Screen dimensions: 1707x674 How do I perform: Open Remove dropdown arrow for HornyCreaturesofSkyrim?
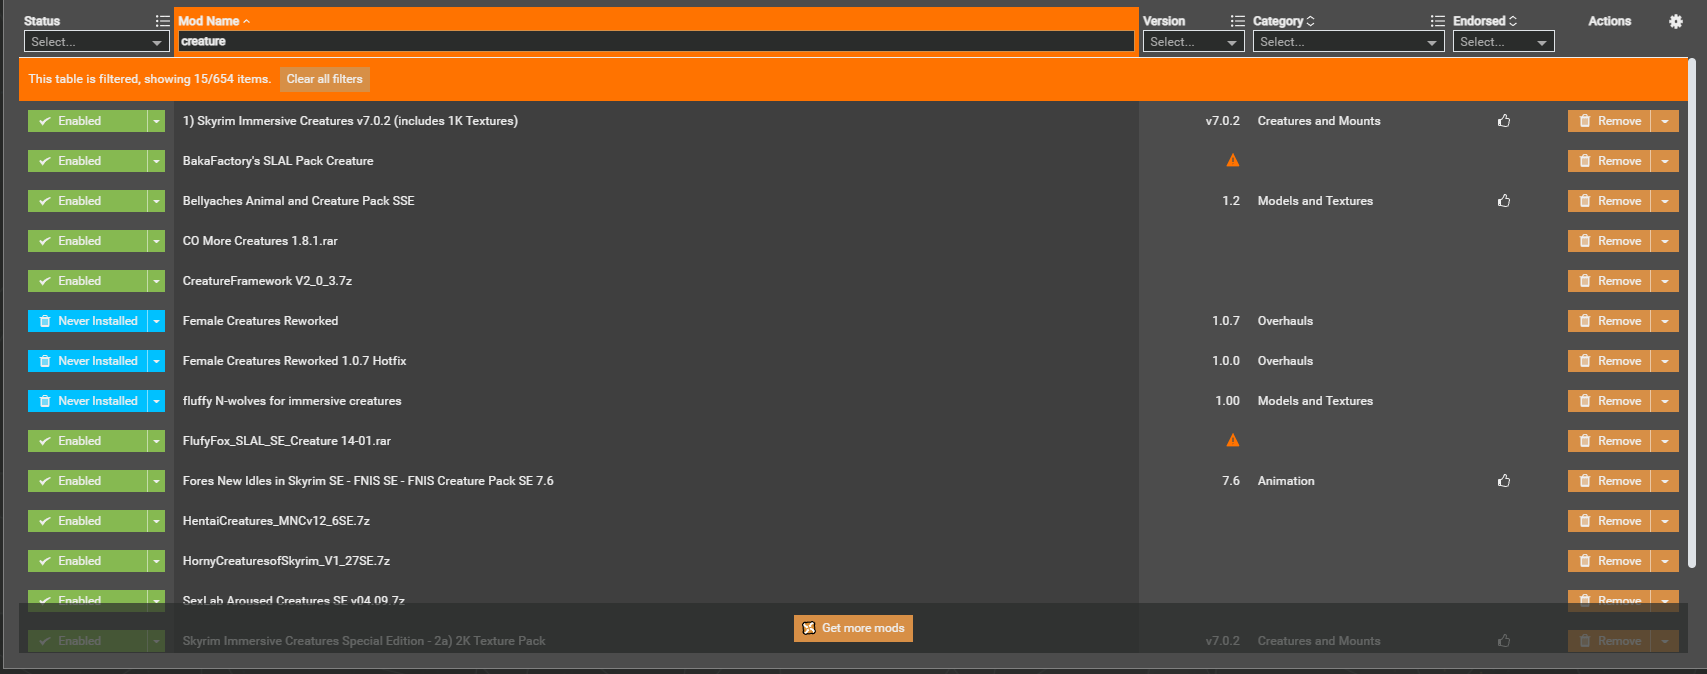point(1665,561)
